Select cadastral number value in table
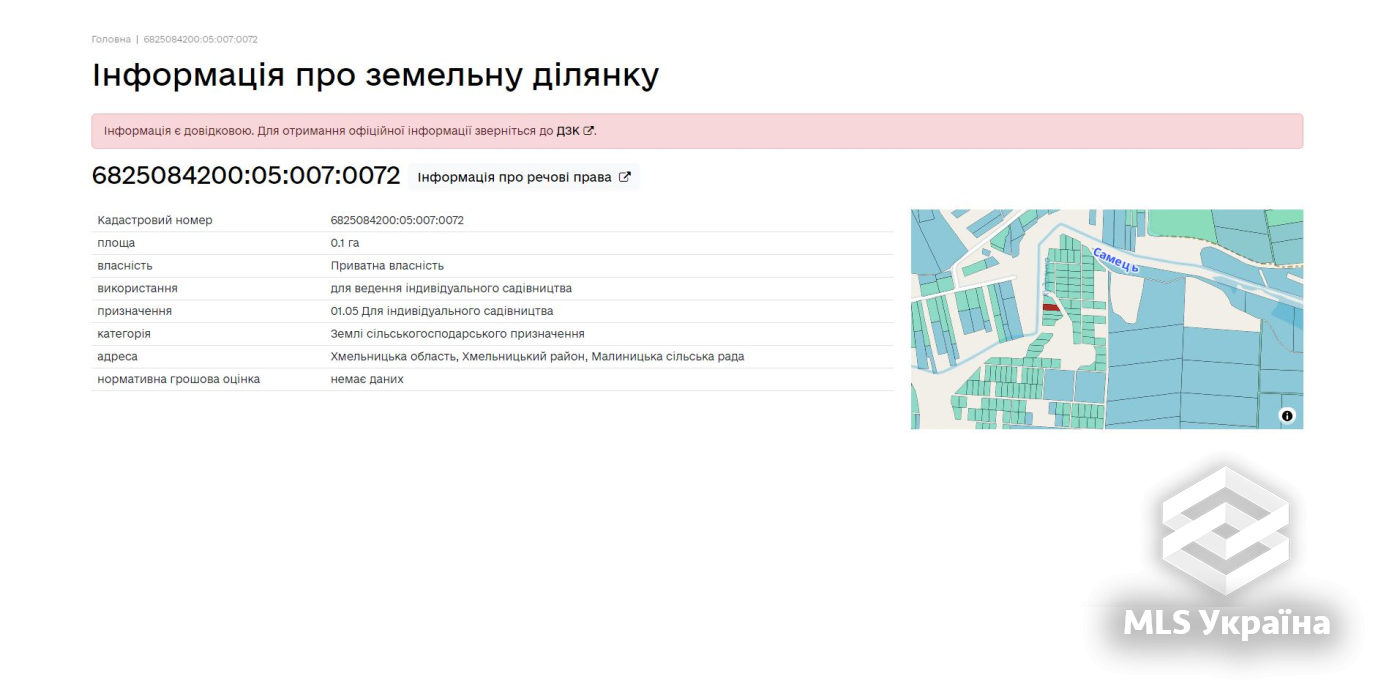This screenshot has height=690, width=1400. [397, 220]
